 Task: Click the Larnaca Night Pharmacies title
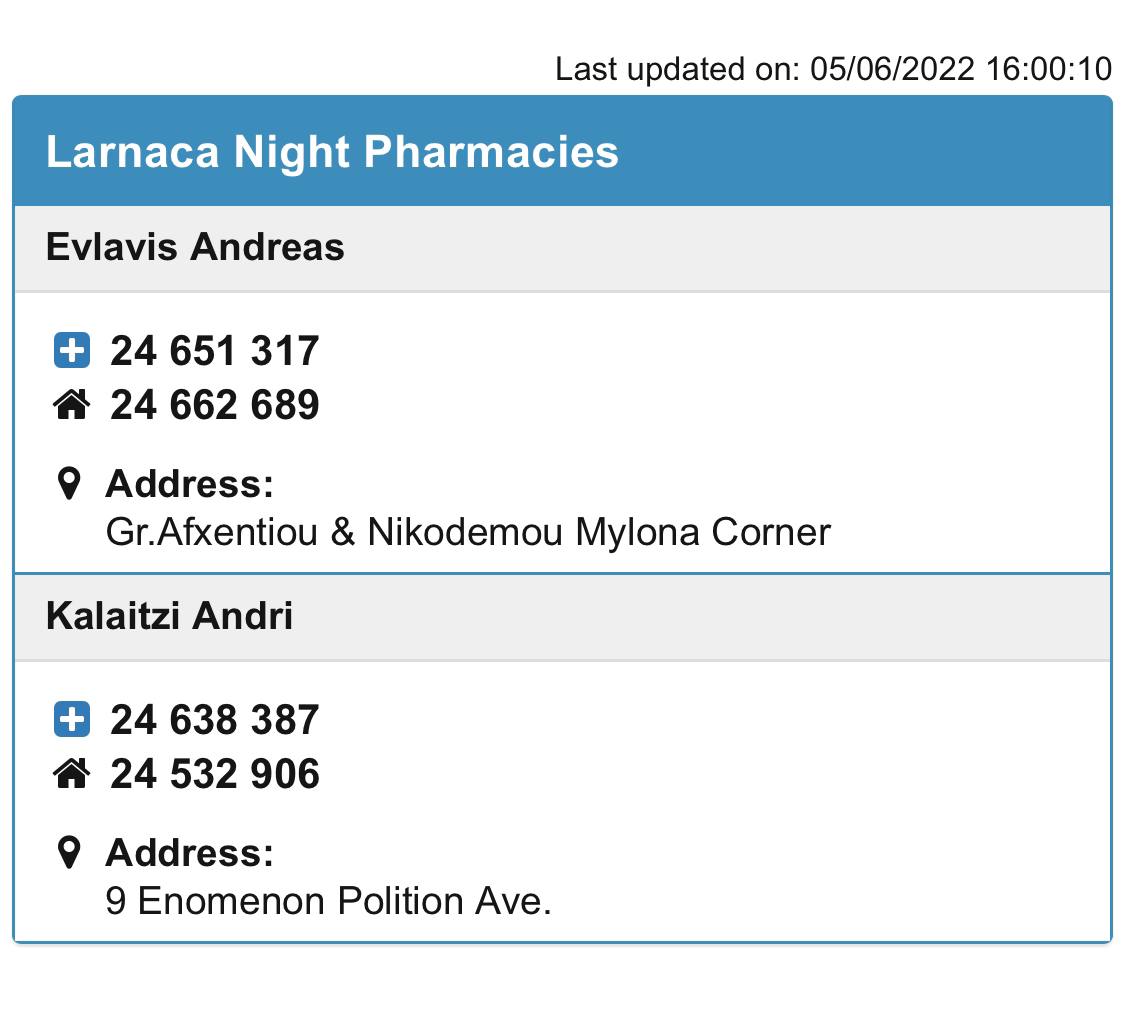(x=332, y=152)
